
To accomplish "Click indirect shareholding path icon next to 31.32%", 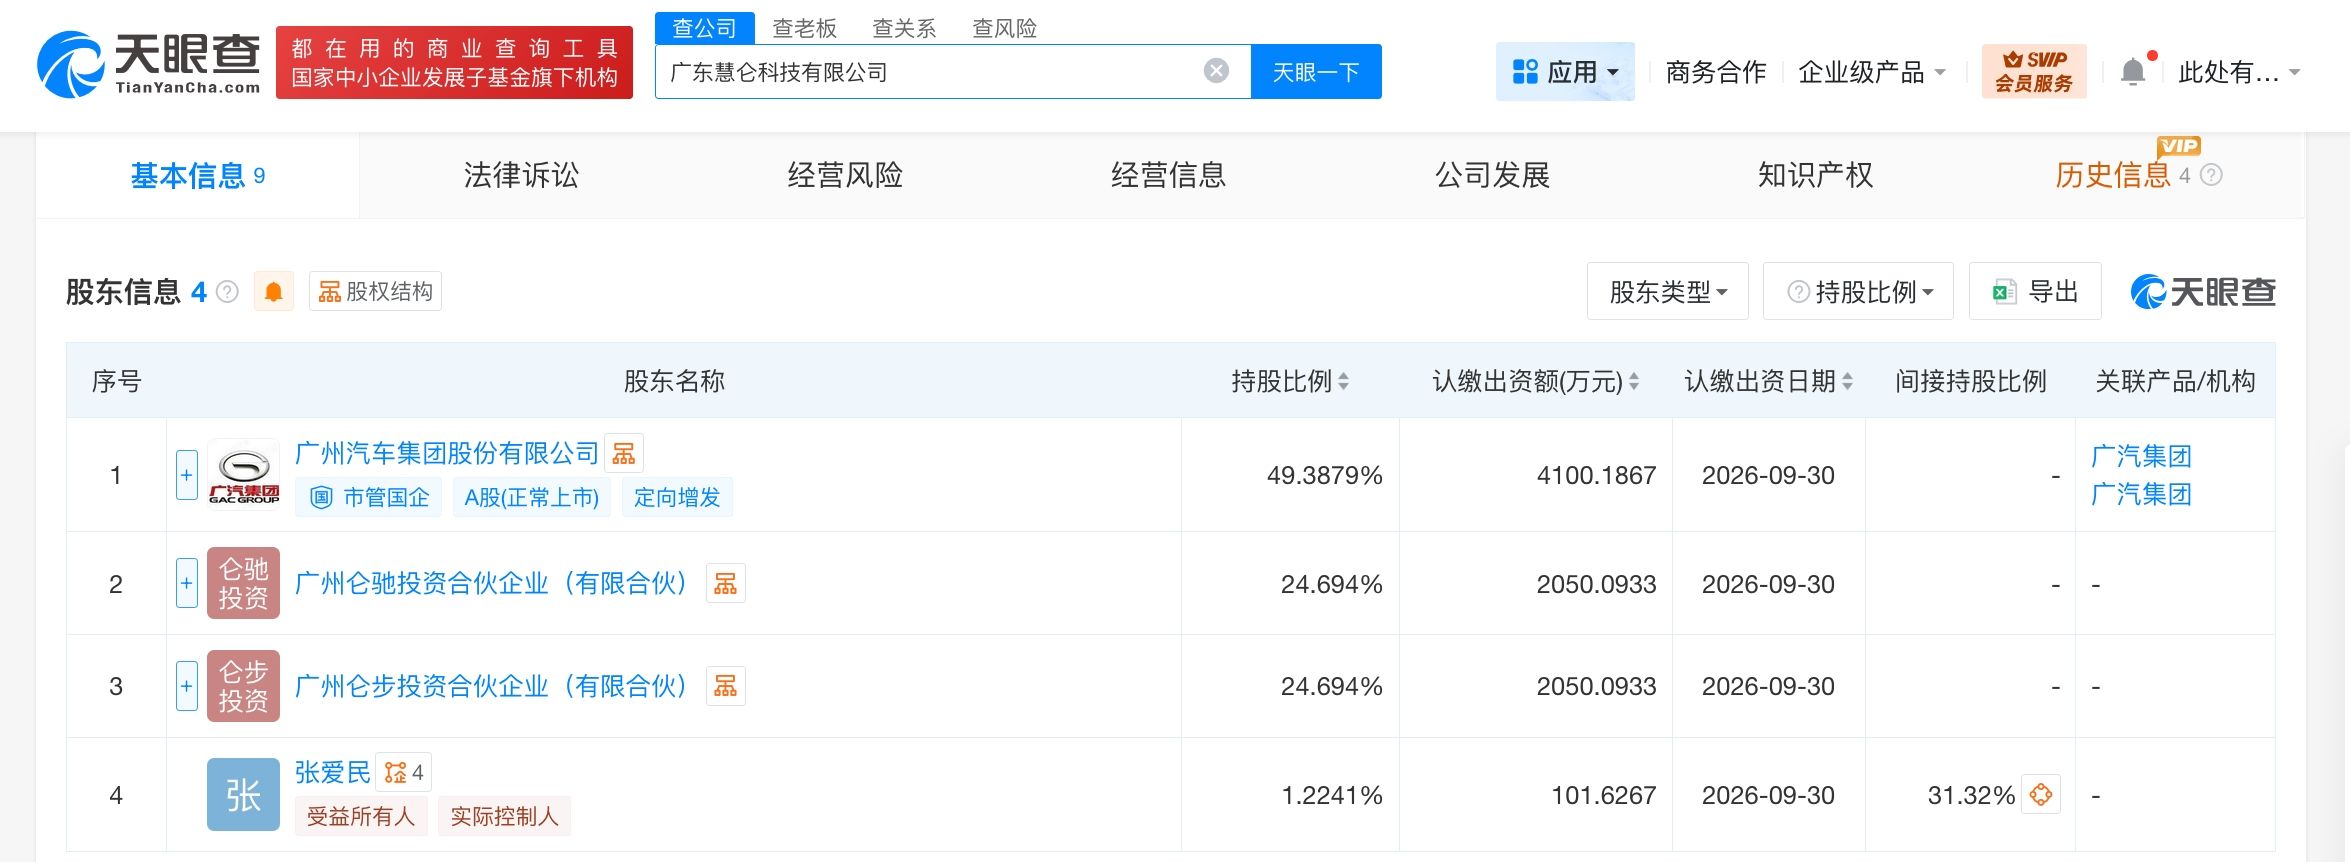I will tap(2041, 795).
